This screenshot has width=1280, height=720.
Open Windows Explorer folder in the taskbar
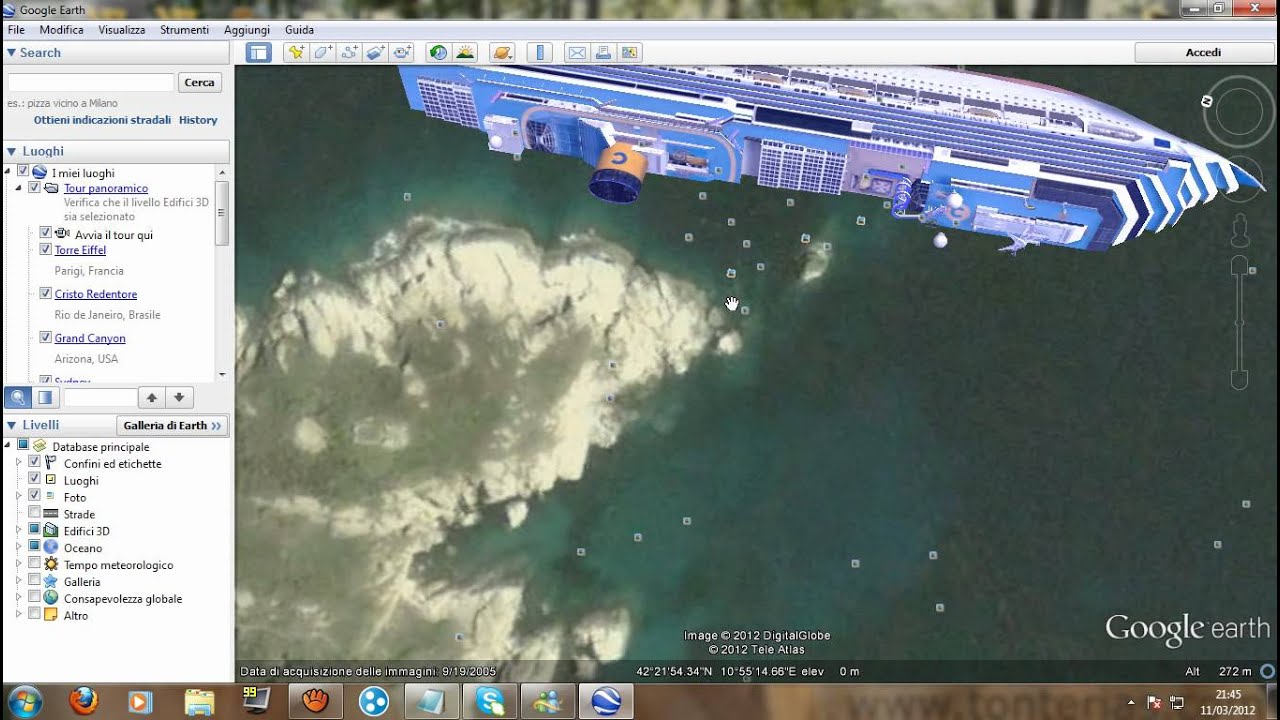[x=200, y=701]
